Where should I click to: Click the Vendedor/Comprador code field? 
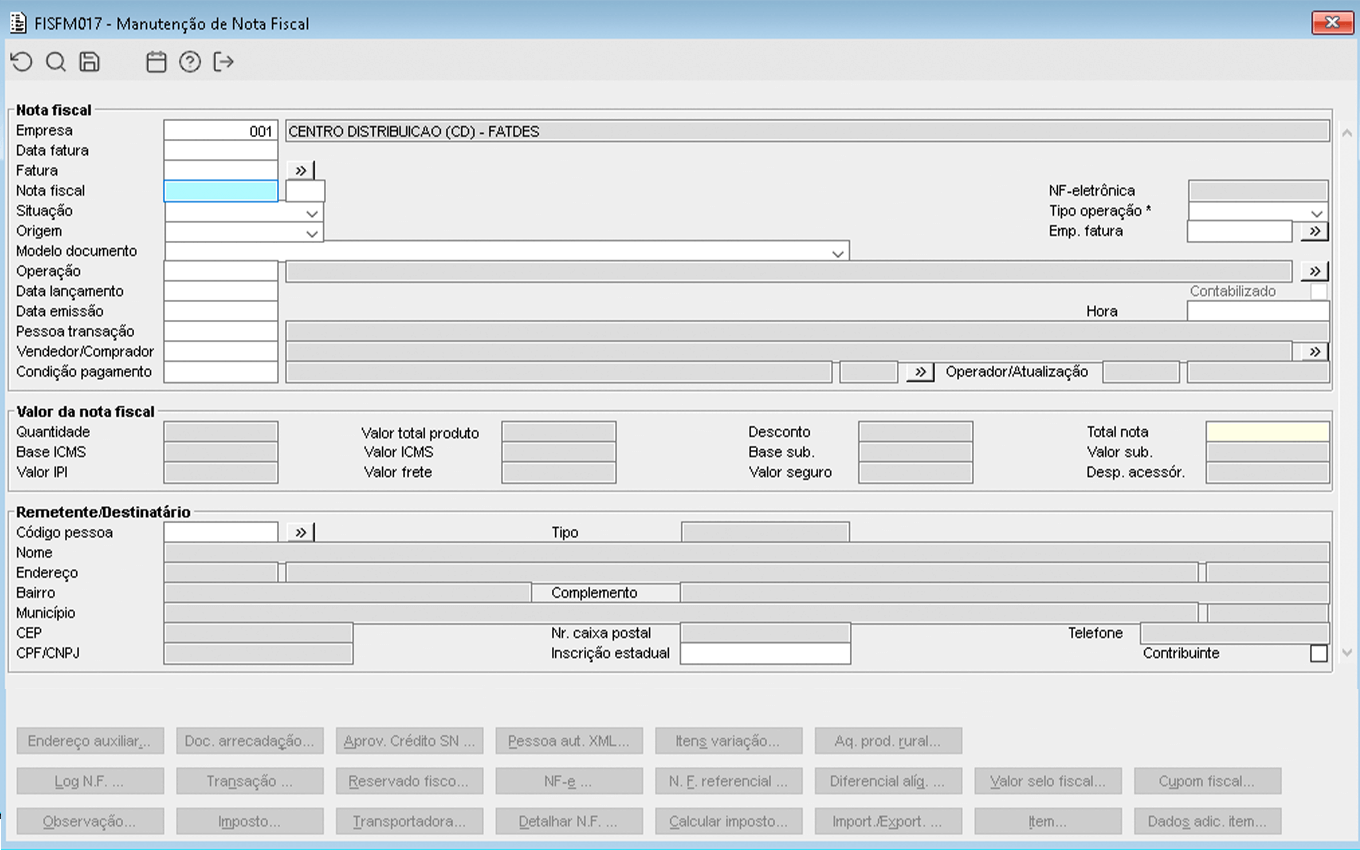221,351
